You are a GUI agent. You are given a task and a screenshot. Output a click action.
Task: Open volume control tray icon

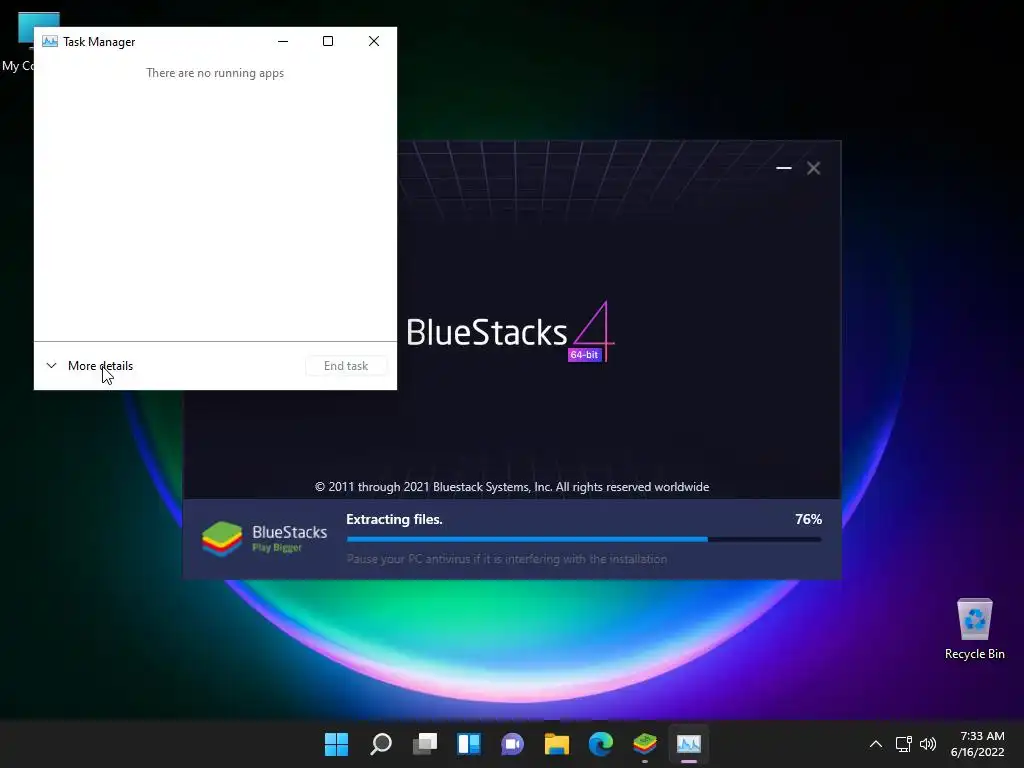tap(927, 744)
